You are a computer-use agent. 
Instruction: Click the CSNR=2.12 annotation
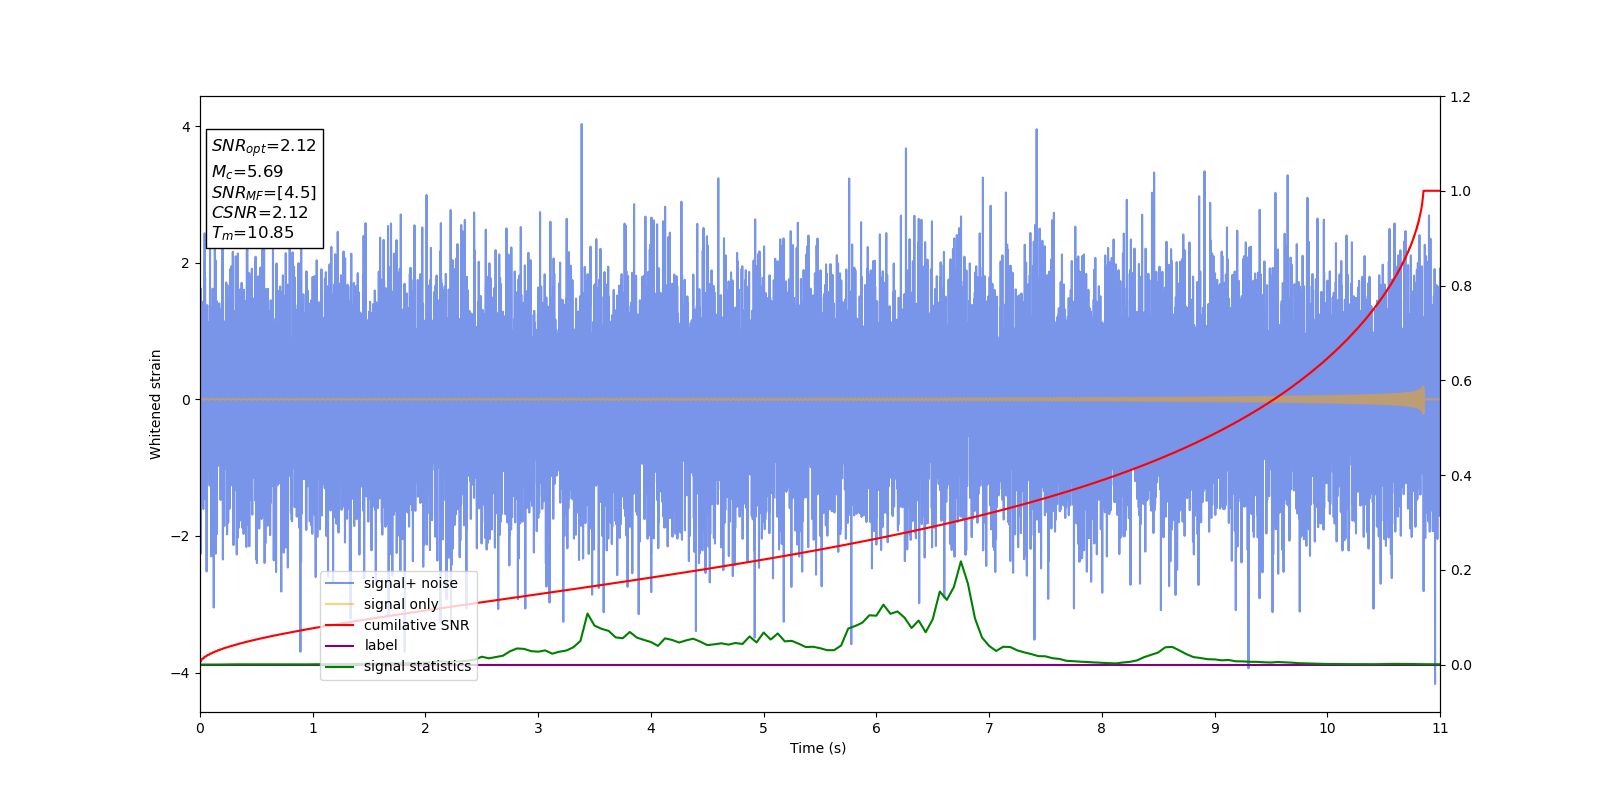click(x=260, y=213)
